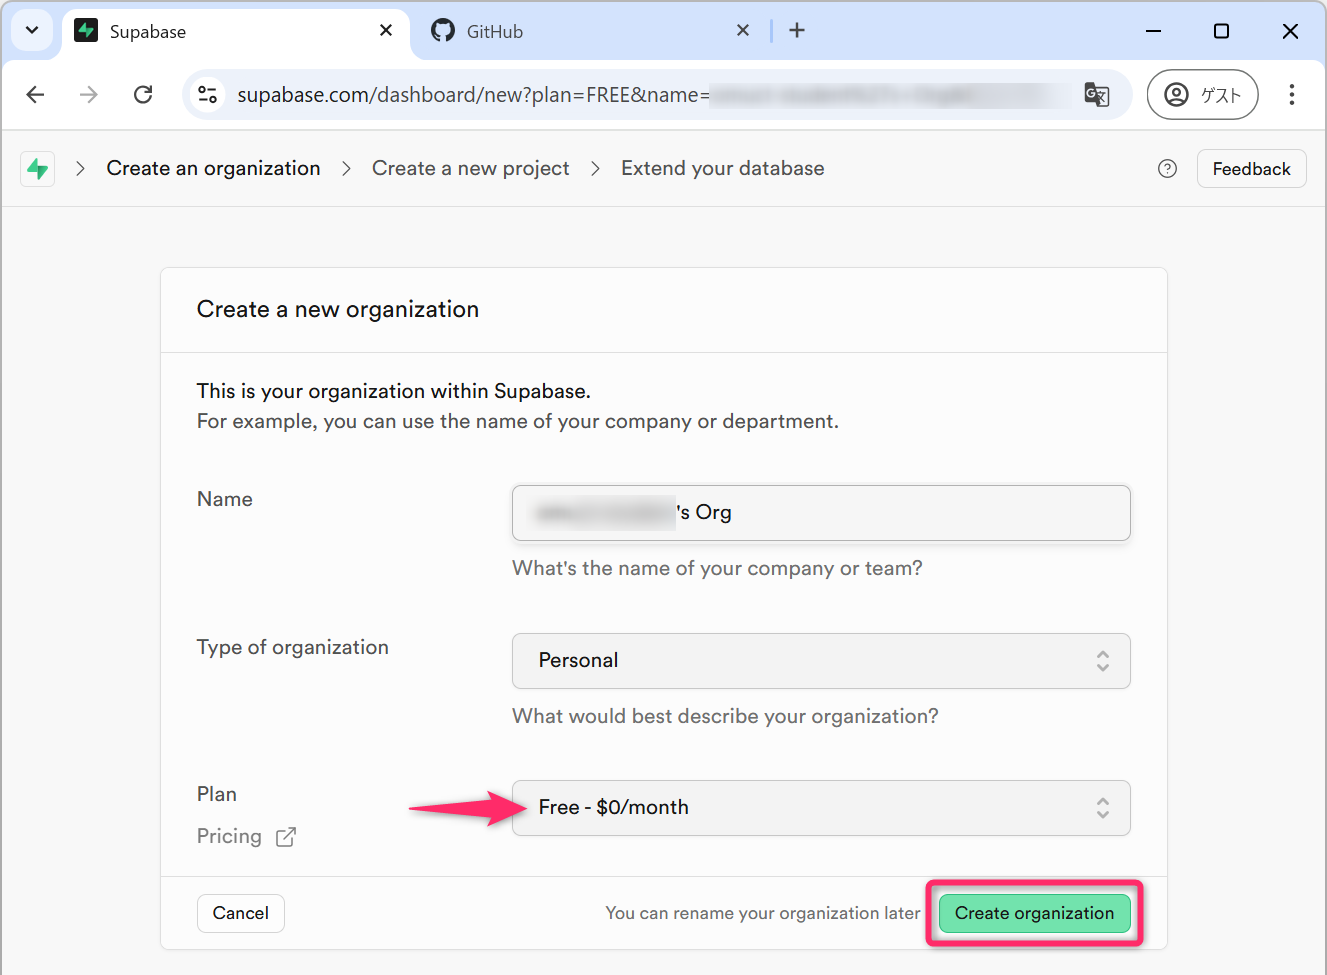
Task: Close the GitHub tab
Action: click(742, 31)
